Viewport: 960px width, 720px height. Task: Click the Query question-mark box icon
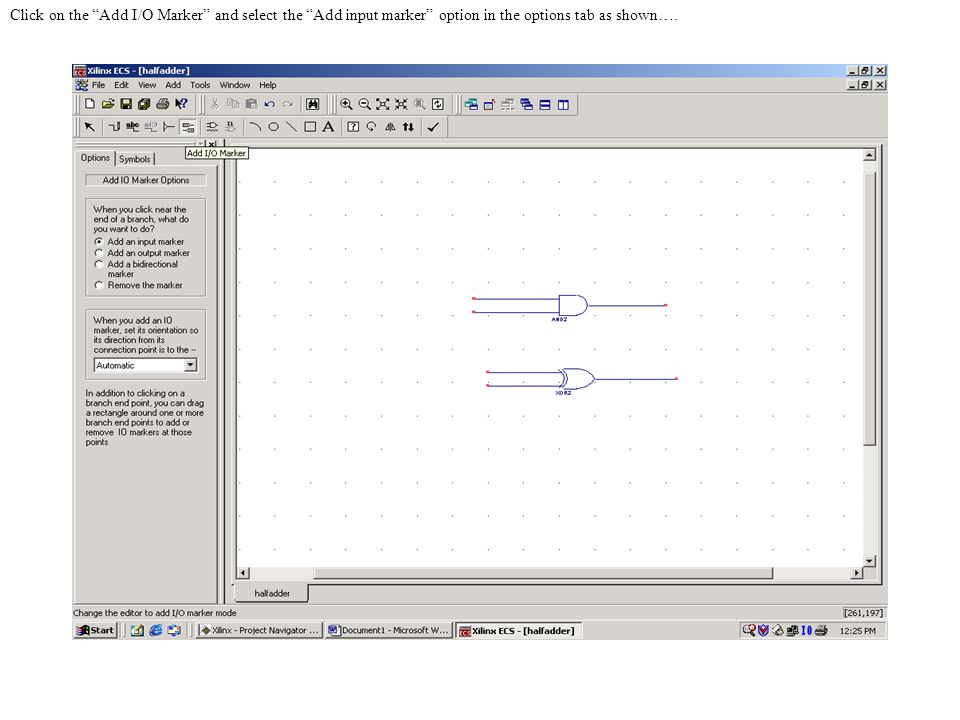click(x=353, y=127)
